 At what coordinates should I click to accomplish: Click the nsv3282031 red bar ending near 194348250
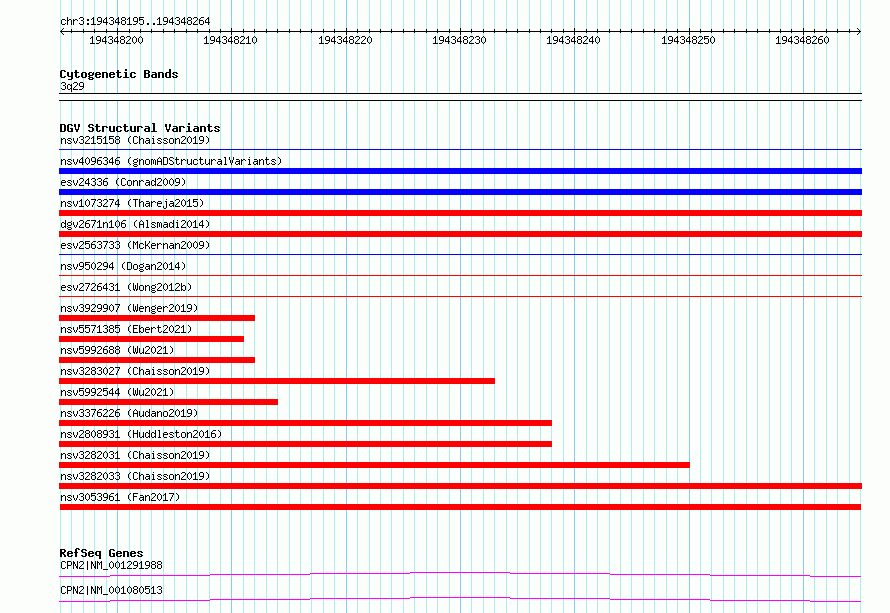click(x=375, y=465)
